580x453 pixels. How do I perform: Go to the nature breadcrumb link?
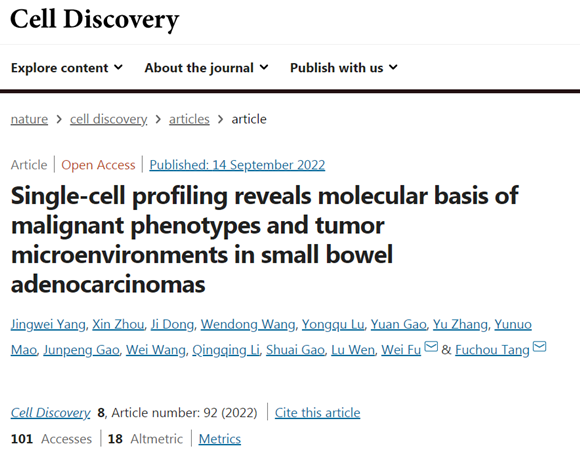pos(29,119)
